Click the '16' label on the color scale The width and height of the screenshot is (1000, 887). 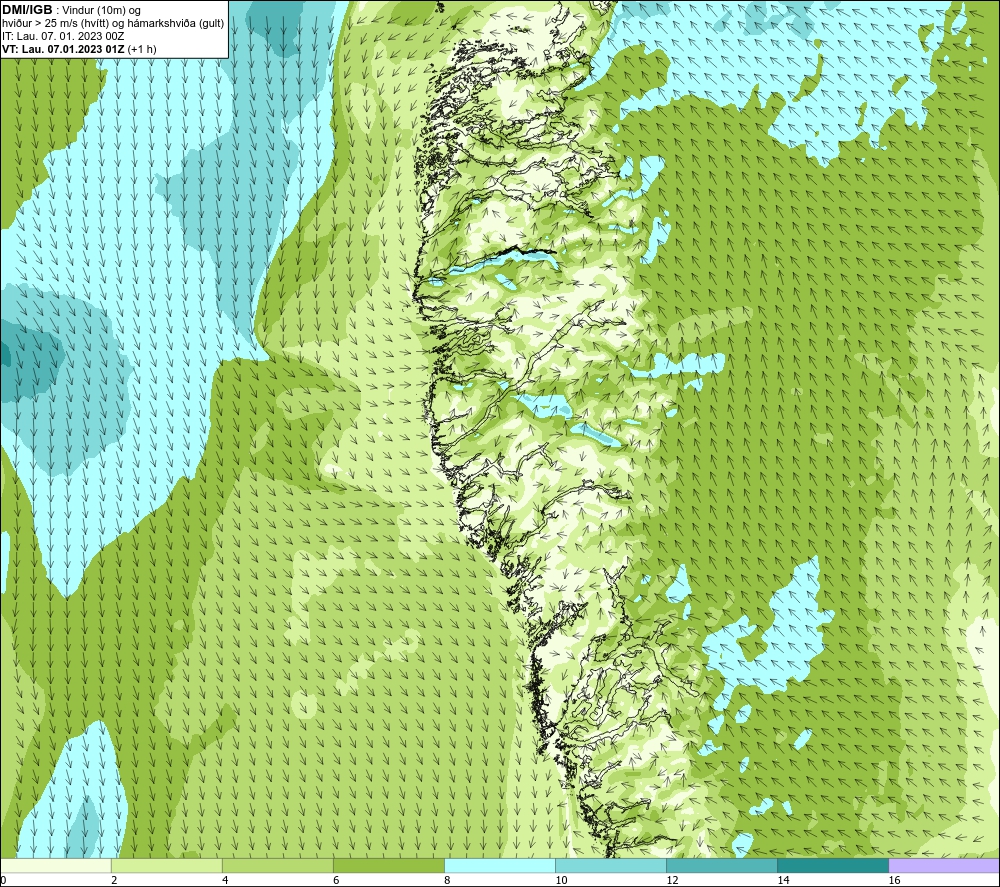(893, 880)
